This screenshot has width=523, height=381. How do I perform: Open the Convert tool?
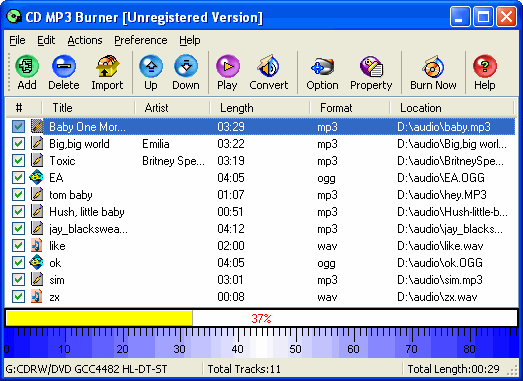click(269, 66)
